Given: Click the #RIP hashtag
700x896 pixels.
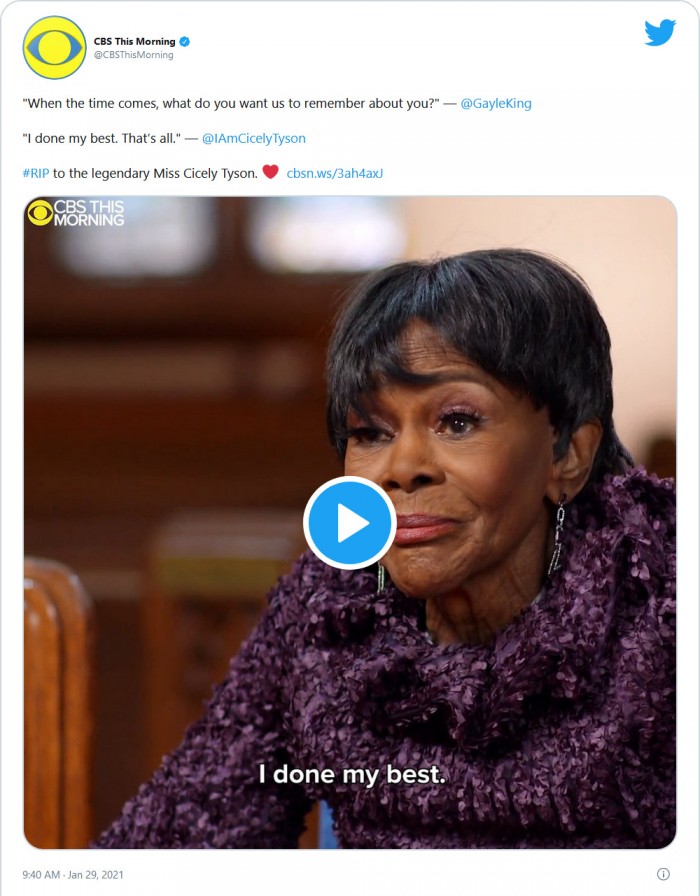Looking at the screenshot, I should coord(35,173).
